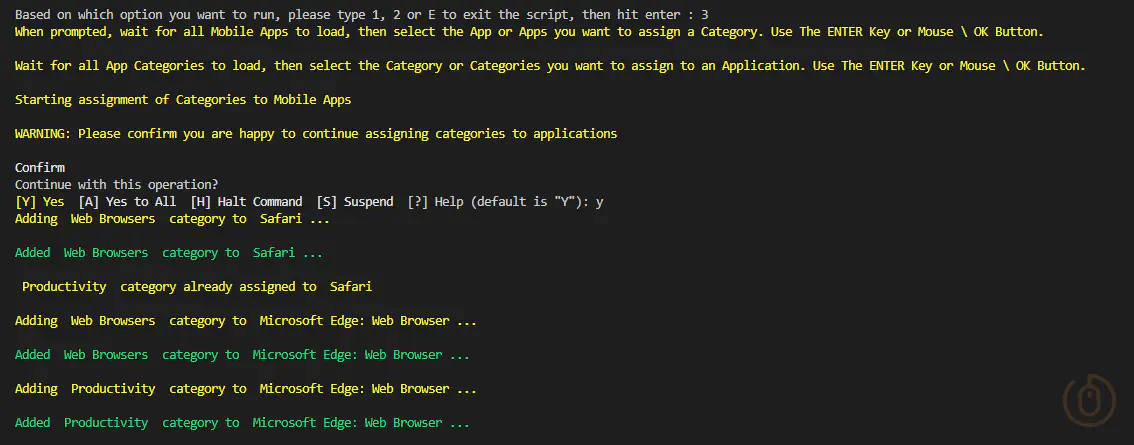Click "Starting assignment of Categories to Mobile Apps" line
Image resolution: width=1134 pixels, height=445 pixels.
[x=183, y=99]
